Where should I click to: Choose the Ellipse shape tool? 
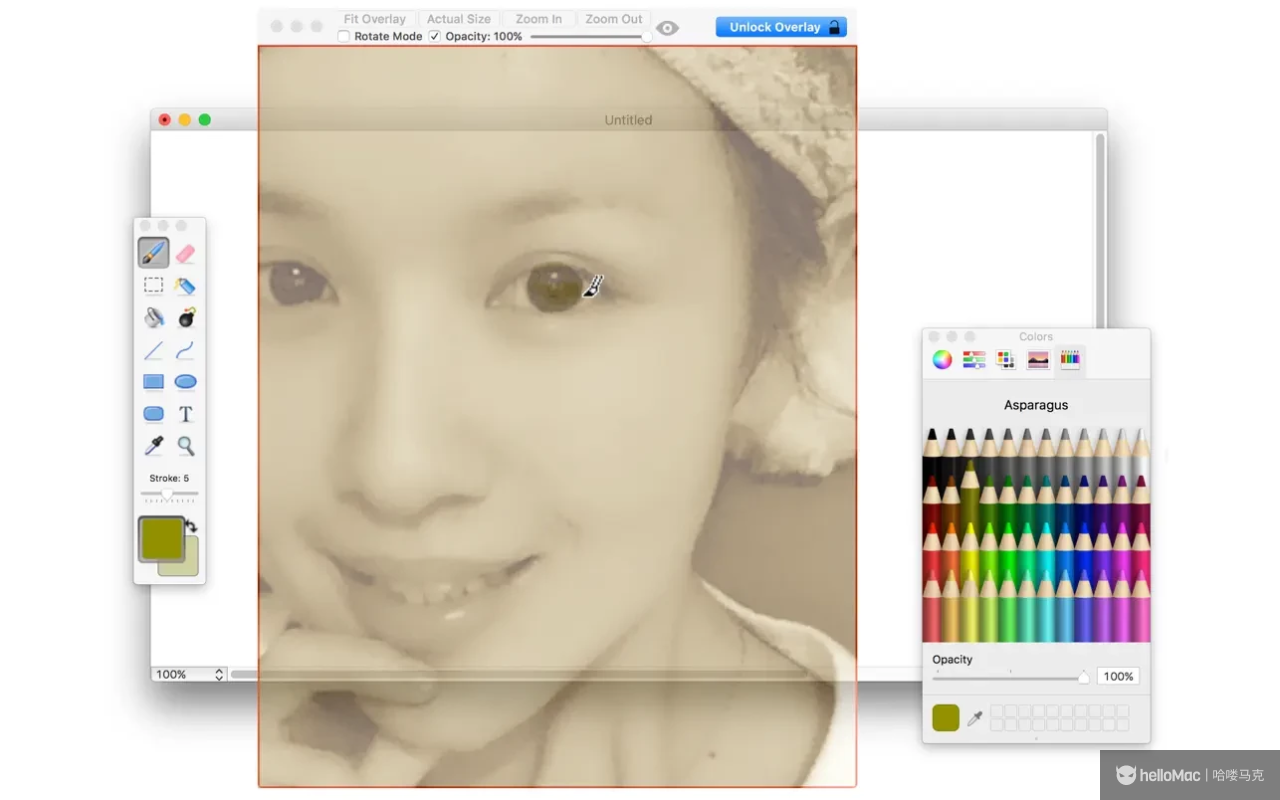tap(185, 382)
